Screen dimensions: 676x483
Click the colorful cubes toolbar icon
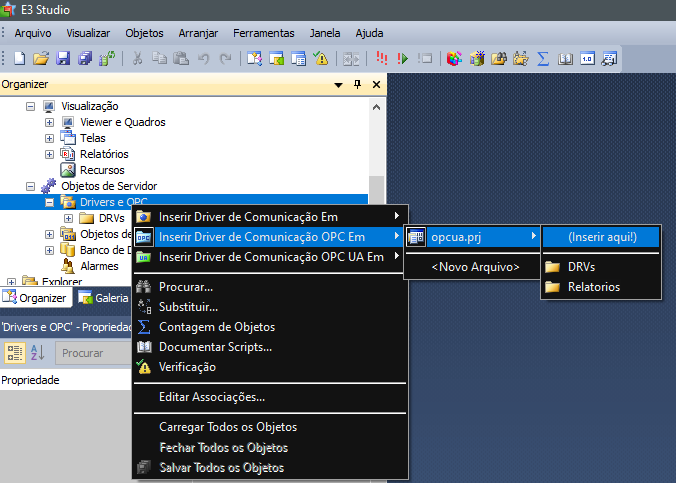coord(454,58)
